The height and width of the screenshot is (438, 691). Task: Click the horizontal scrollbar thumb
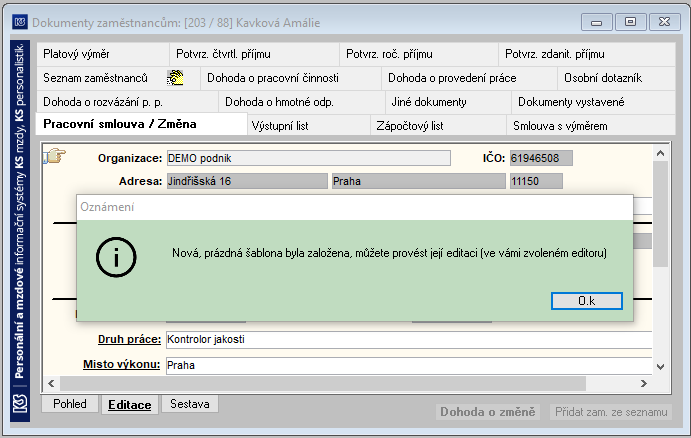(x=323, y=383)
